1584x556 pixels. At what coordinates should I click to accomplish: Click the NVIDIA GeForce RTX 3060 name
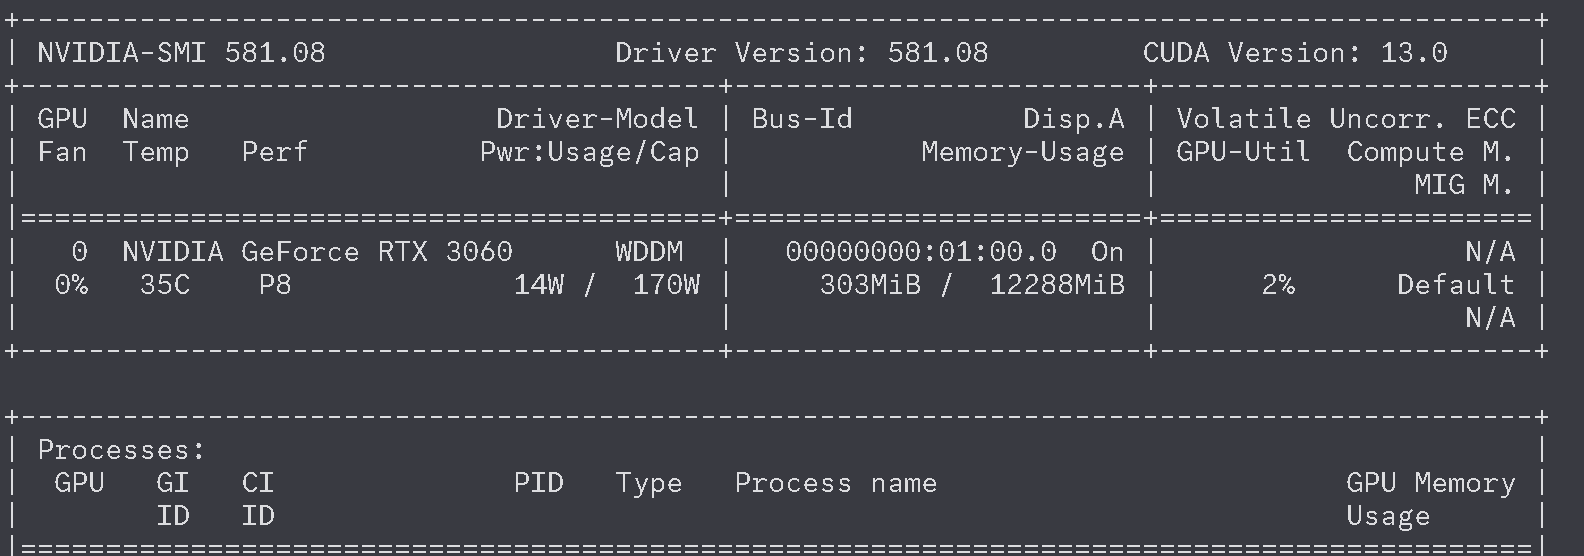(x=317, y=252)
